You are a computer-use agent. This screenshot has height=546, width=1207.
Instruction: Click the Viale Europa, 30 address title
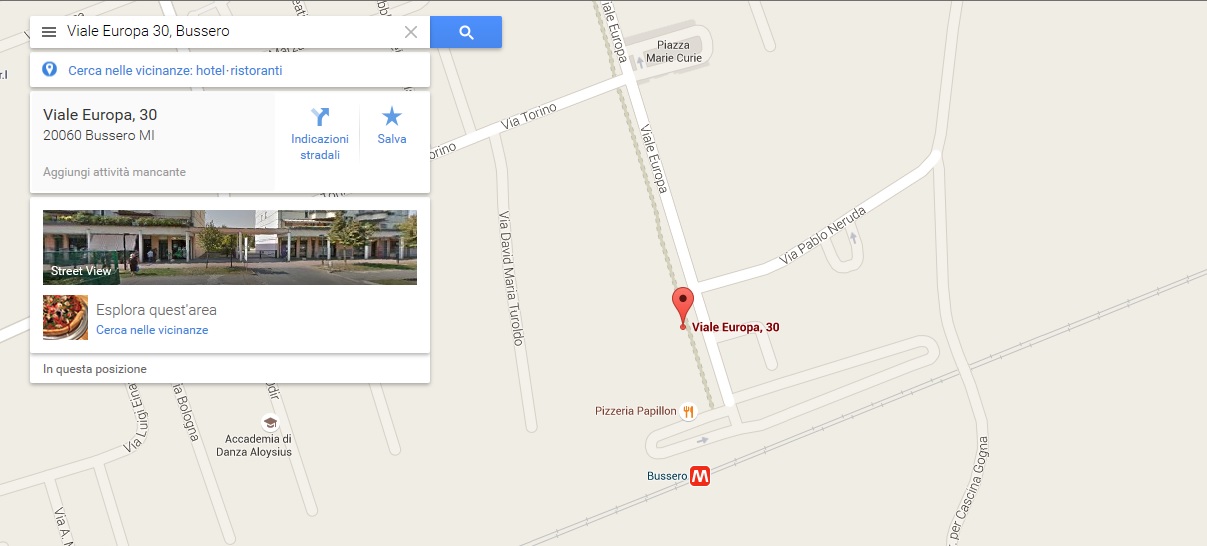tap(100, 115)
